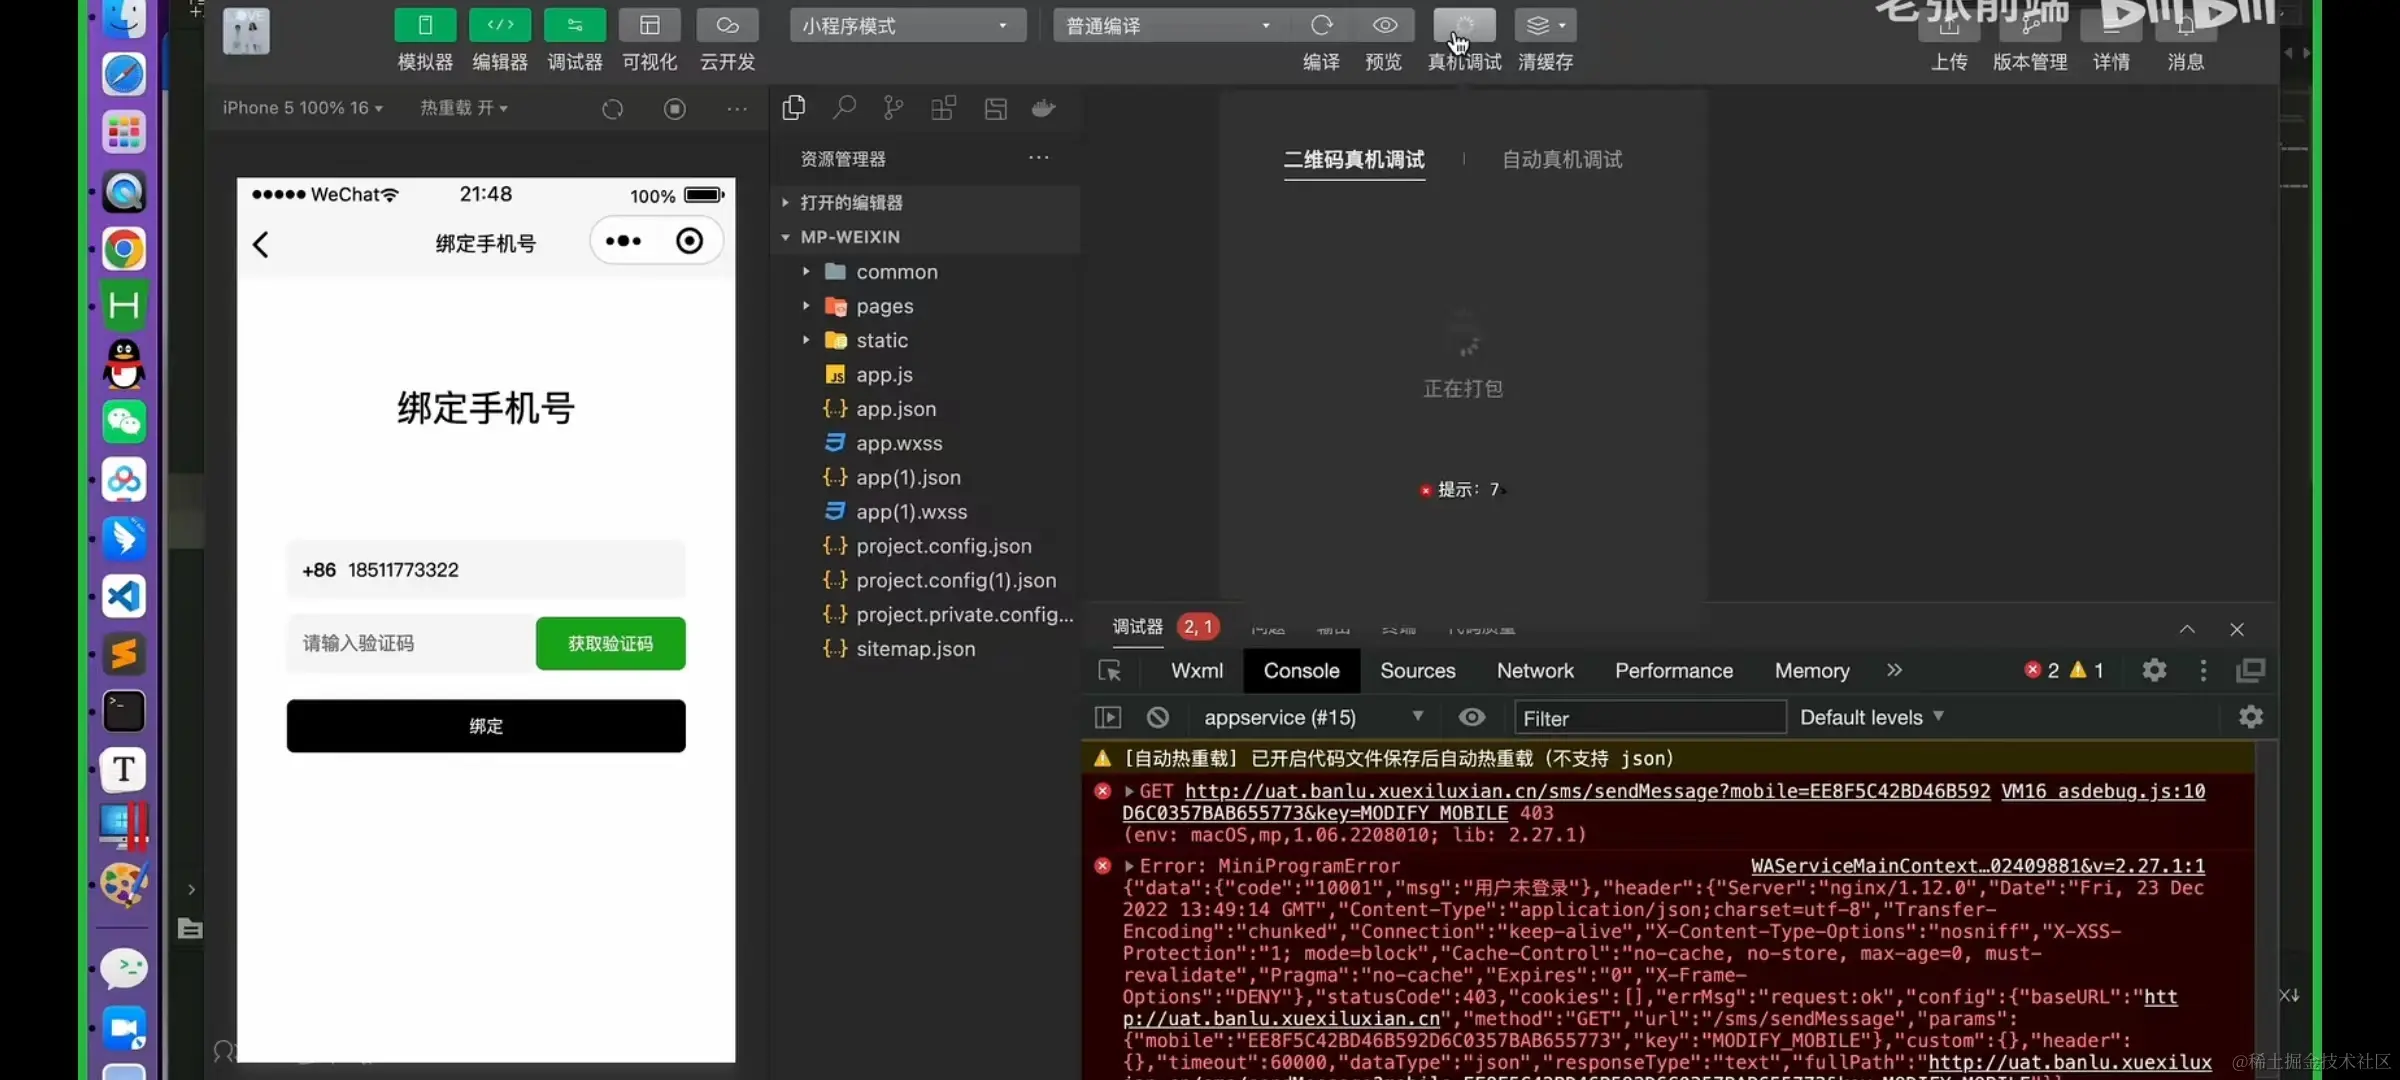Select the 自动真机调试 tab
The image size is (2400, 1080).
1561,160
